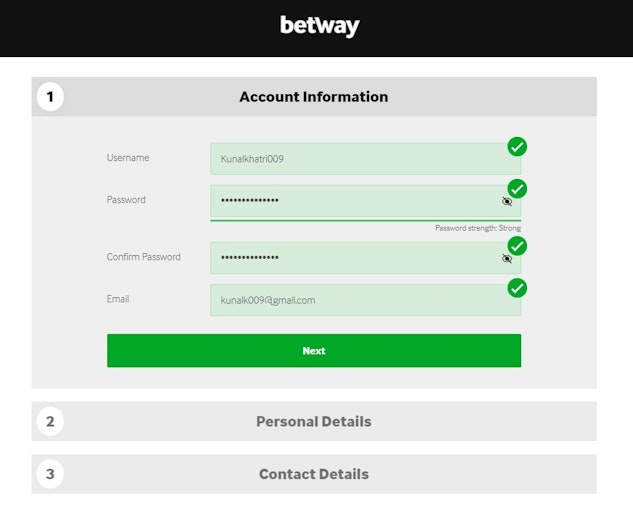
Task: Expand the Contact Details section
Action: click(314, 474)
